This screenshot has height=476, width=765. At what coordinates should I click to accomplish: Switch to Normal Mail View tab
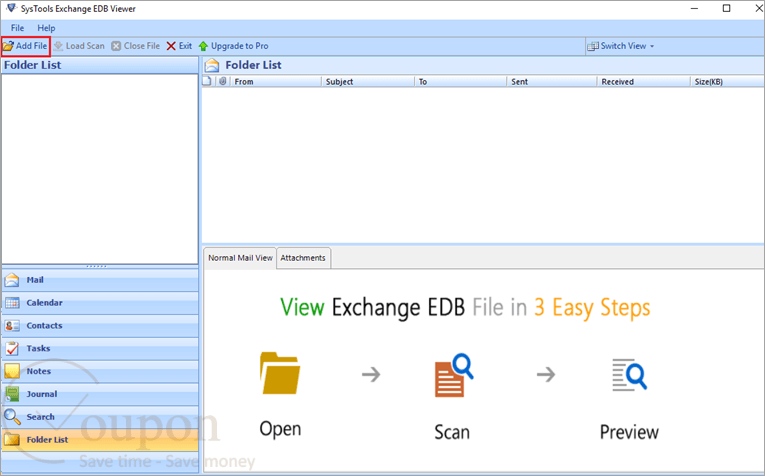click(240, 258)
